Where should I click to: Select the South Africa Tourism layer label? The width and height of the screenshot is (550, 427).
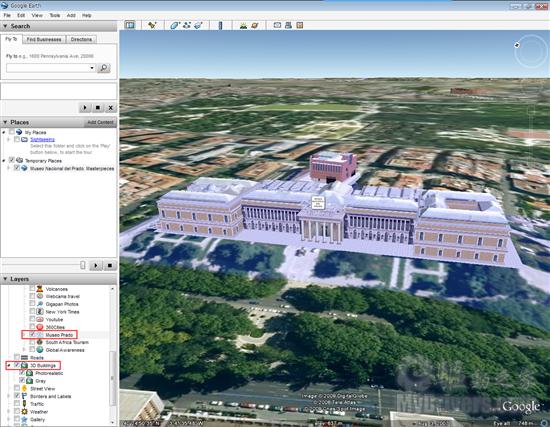67,342
